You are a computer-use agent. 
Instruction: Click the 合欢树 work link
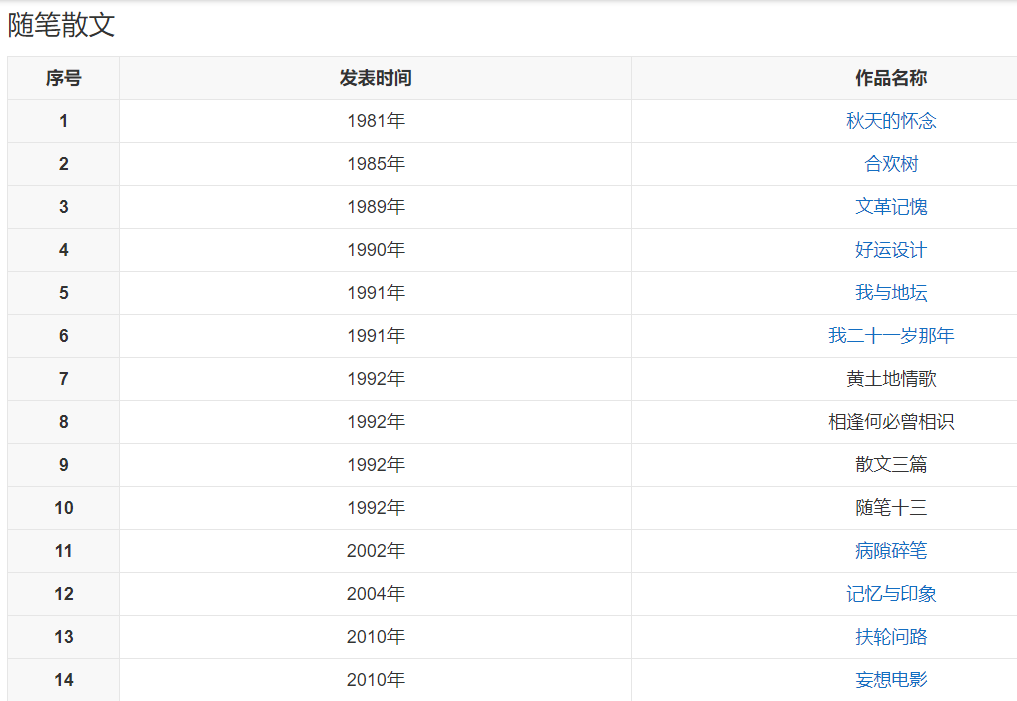pyautogui.click(x=891, y=164)
